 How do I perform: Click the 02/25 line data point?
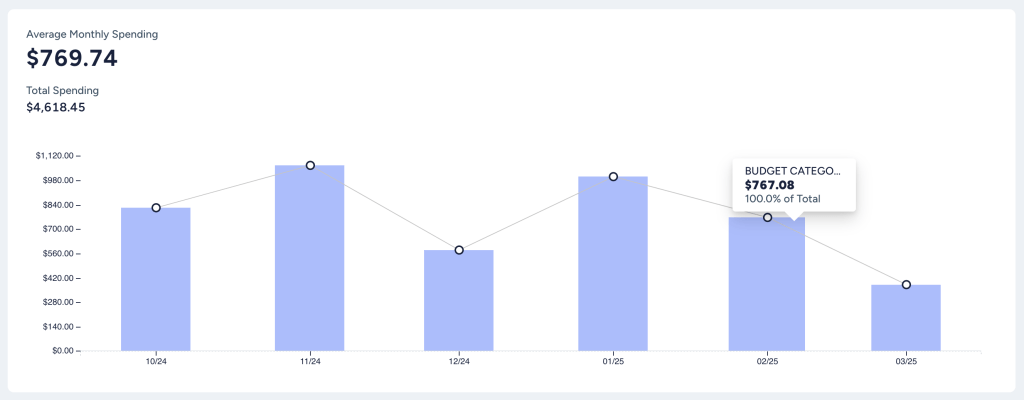768,217
